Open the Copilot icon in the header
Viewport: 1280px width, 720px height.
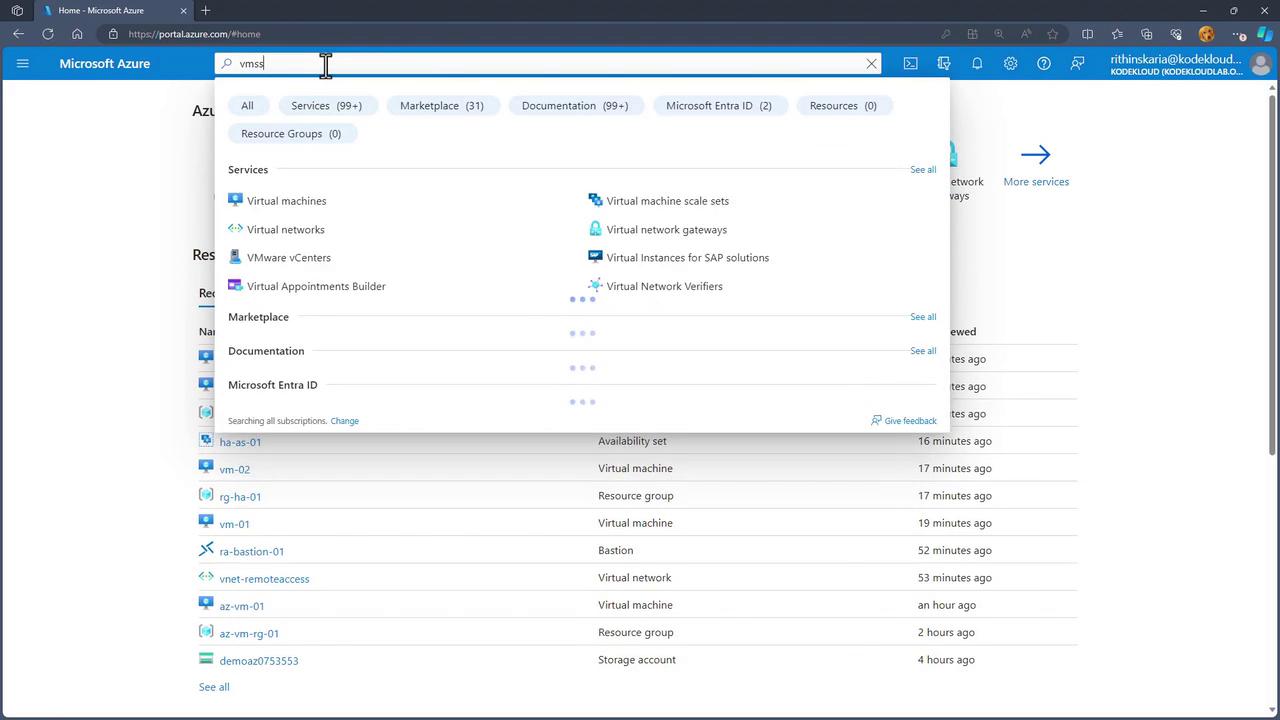coord(943,63)
